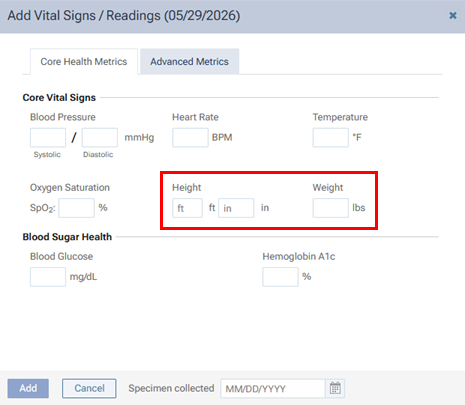Viewport: 465px width, 405px height.
Task: Close the Add Vital Signs dialog
Action: point(453,15)
